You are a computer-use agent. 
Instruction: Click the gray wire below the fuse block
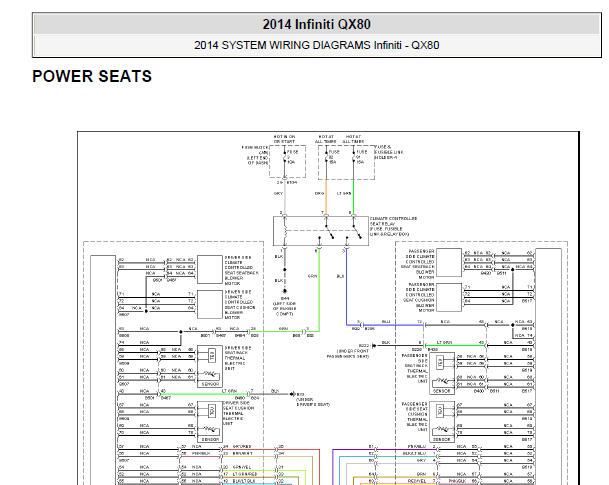tap(285, 198)
